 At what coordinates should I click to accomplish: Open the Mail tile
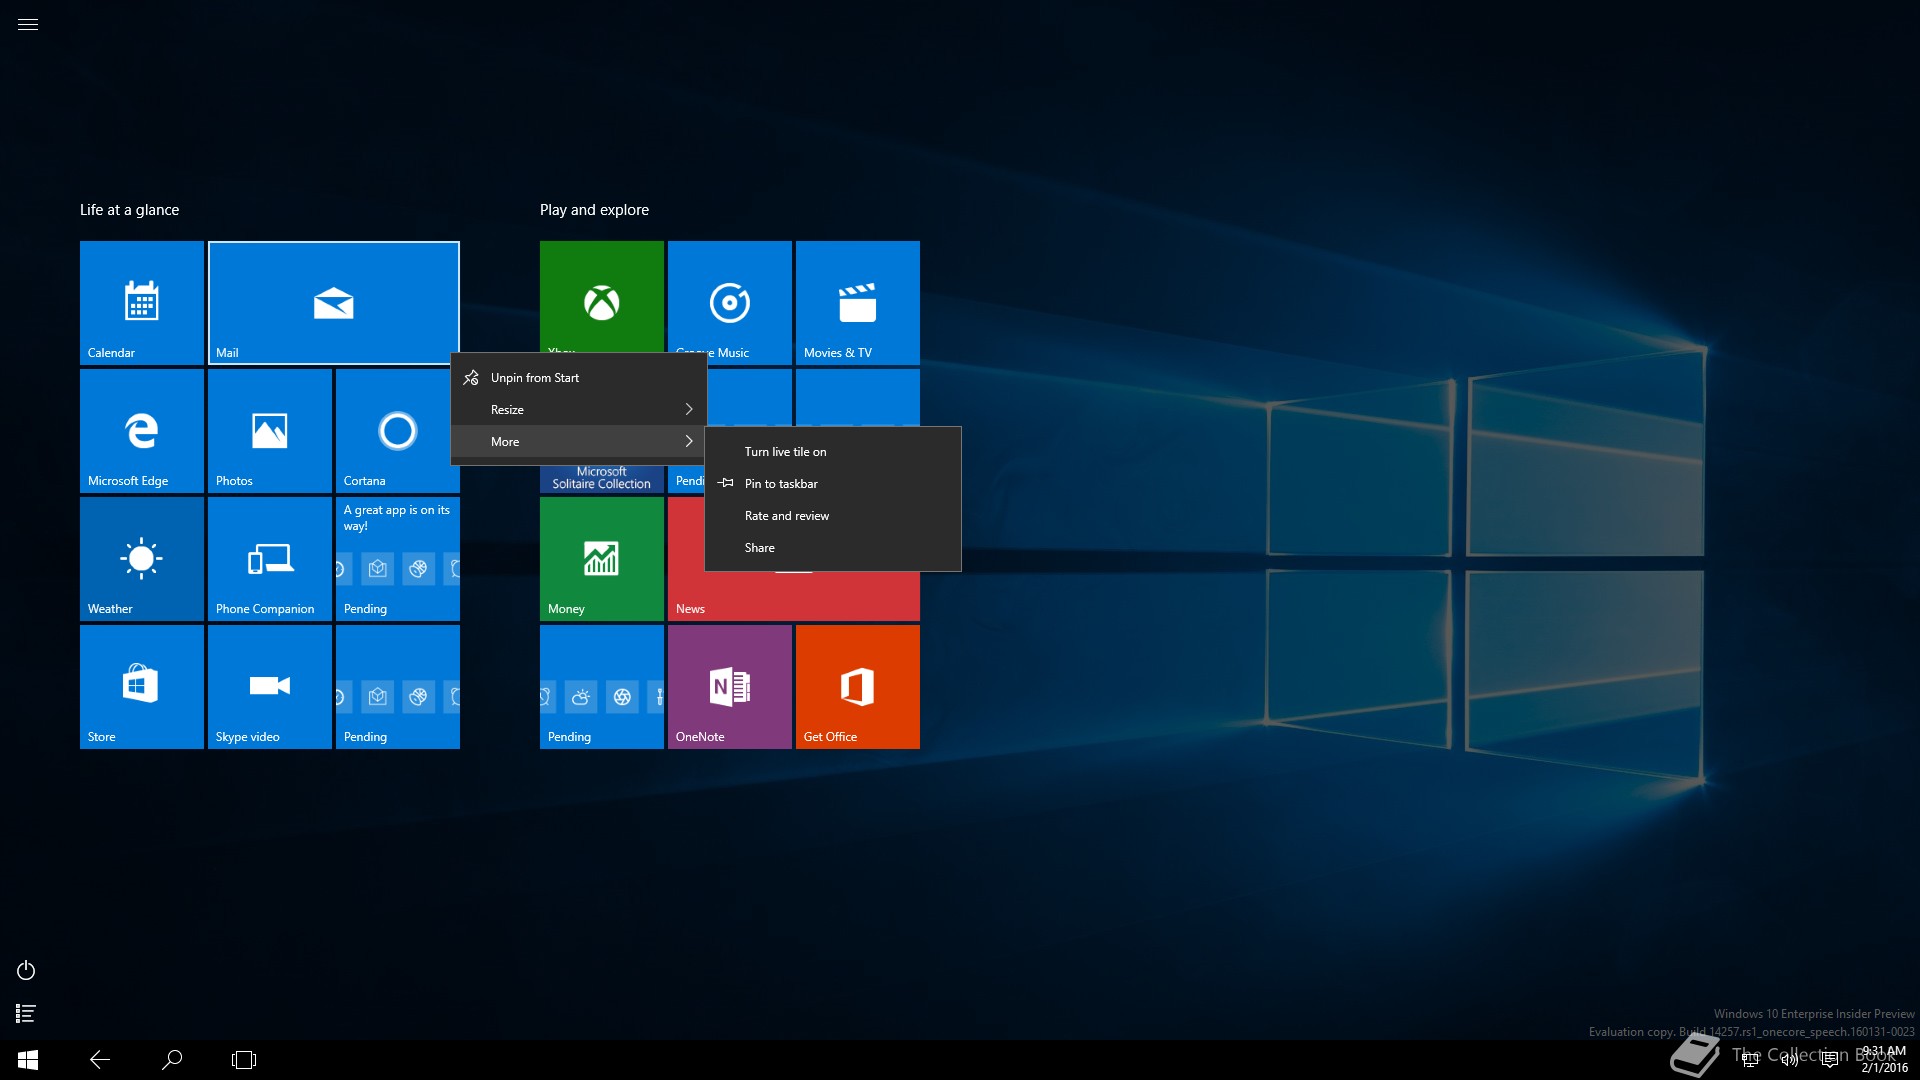pos(334,303)
